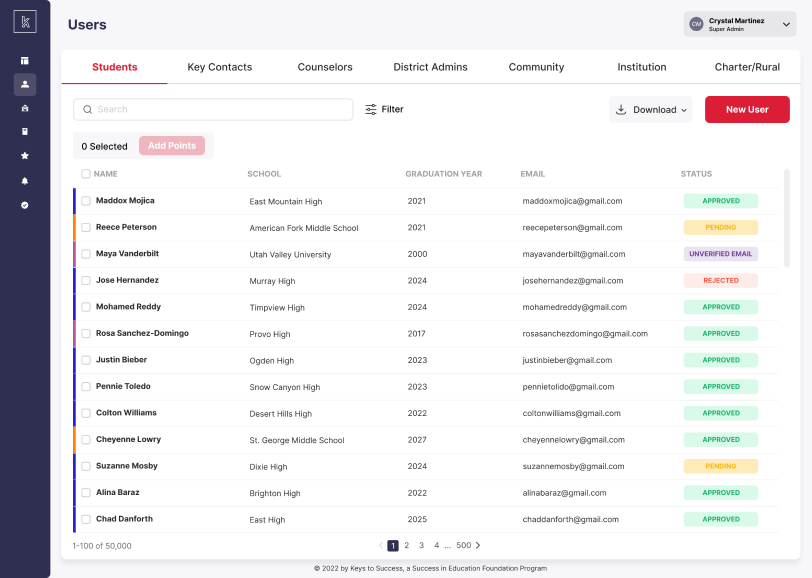Check the box next to Justin Bieber
The height and width of the screenshot is (578, 812).
86,360
